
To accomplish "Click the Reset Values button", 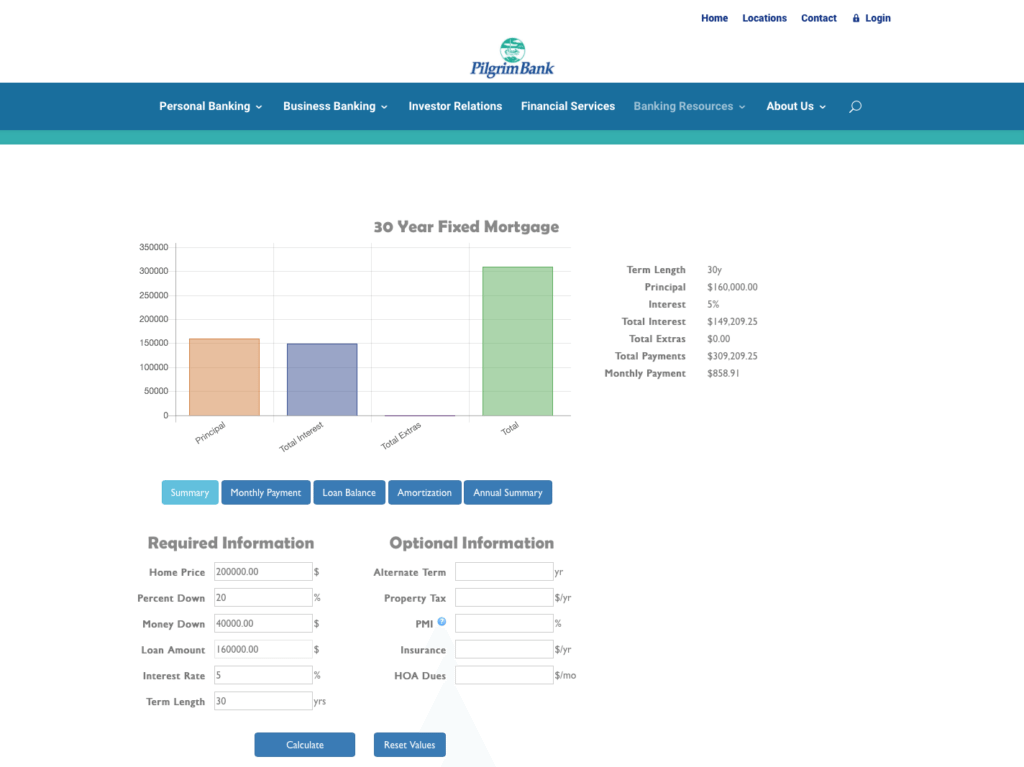I will [x=410, y=745].
